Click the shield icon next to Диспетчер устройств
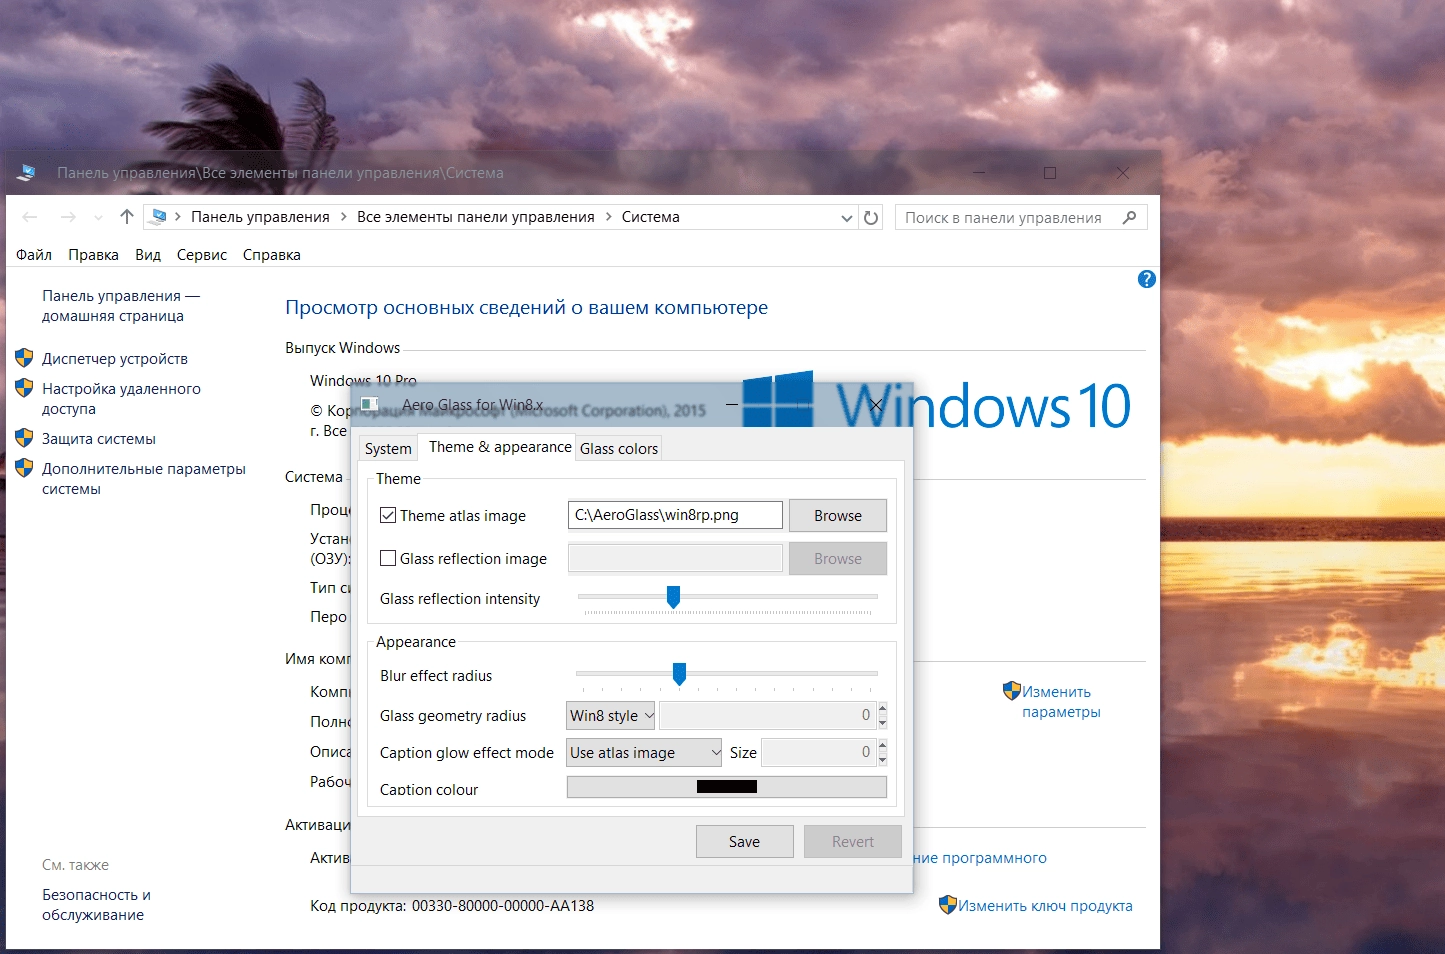Screen dimensions: 1445x954 coord(25,358)
